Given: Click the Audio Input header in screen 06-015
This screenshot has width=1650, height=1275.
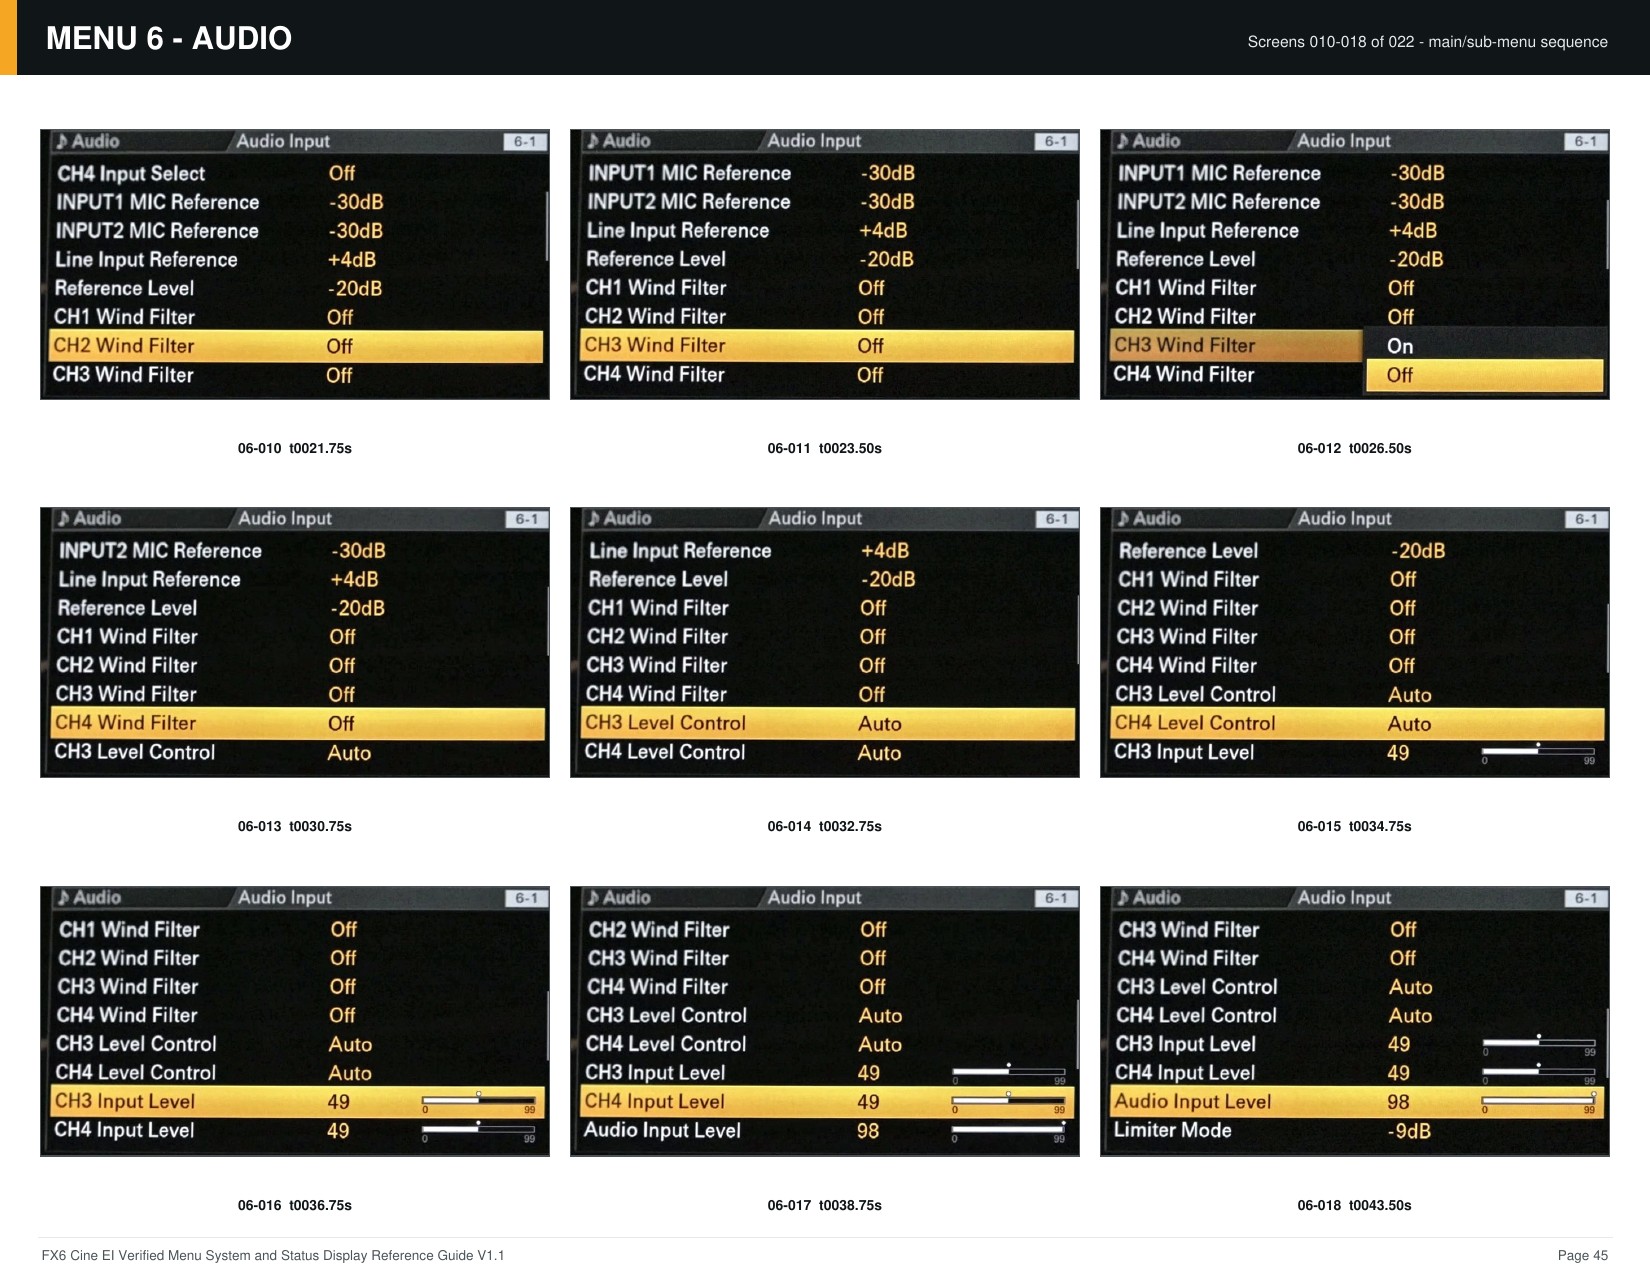Looking at the screenshot, I should [x=1344, y=519].
